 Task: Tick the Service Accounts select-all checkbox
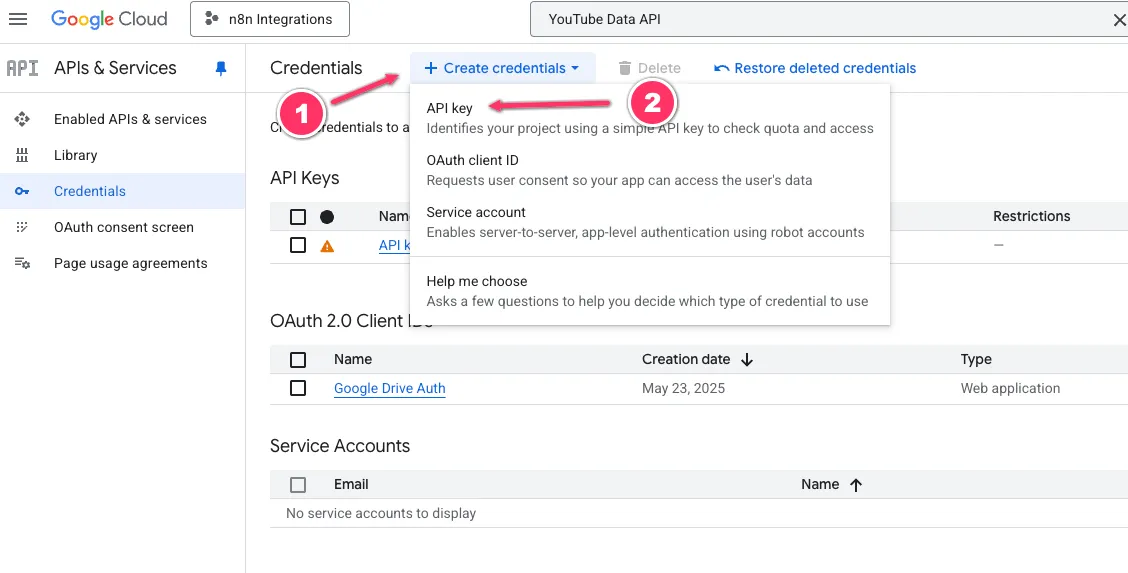(x=298, y=485)
